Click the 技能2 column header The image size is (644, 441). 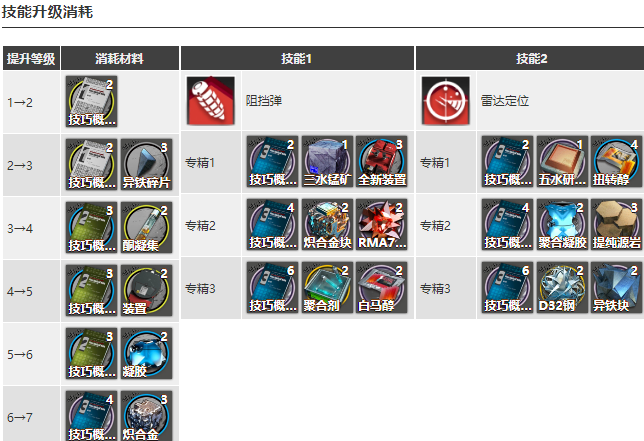pos(530,58)
